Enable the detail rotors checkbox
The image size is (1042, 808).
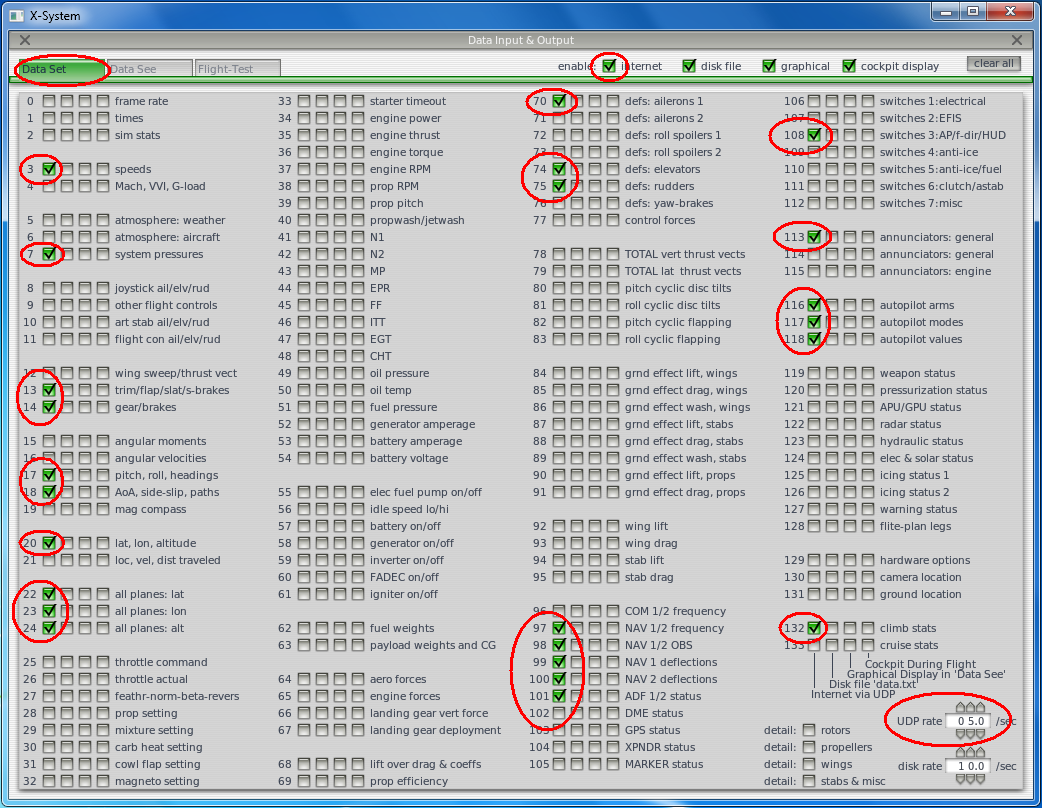click(810, 730)
